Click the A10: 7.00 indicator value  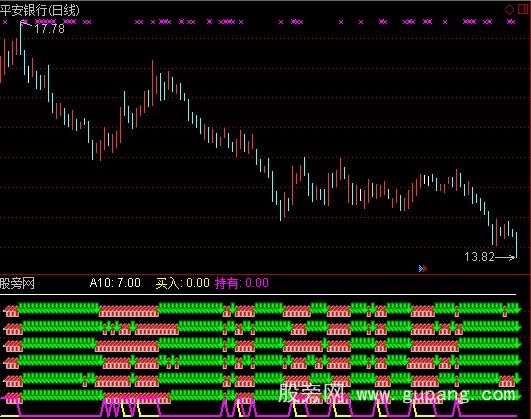[x=115, y=283]
